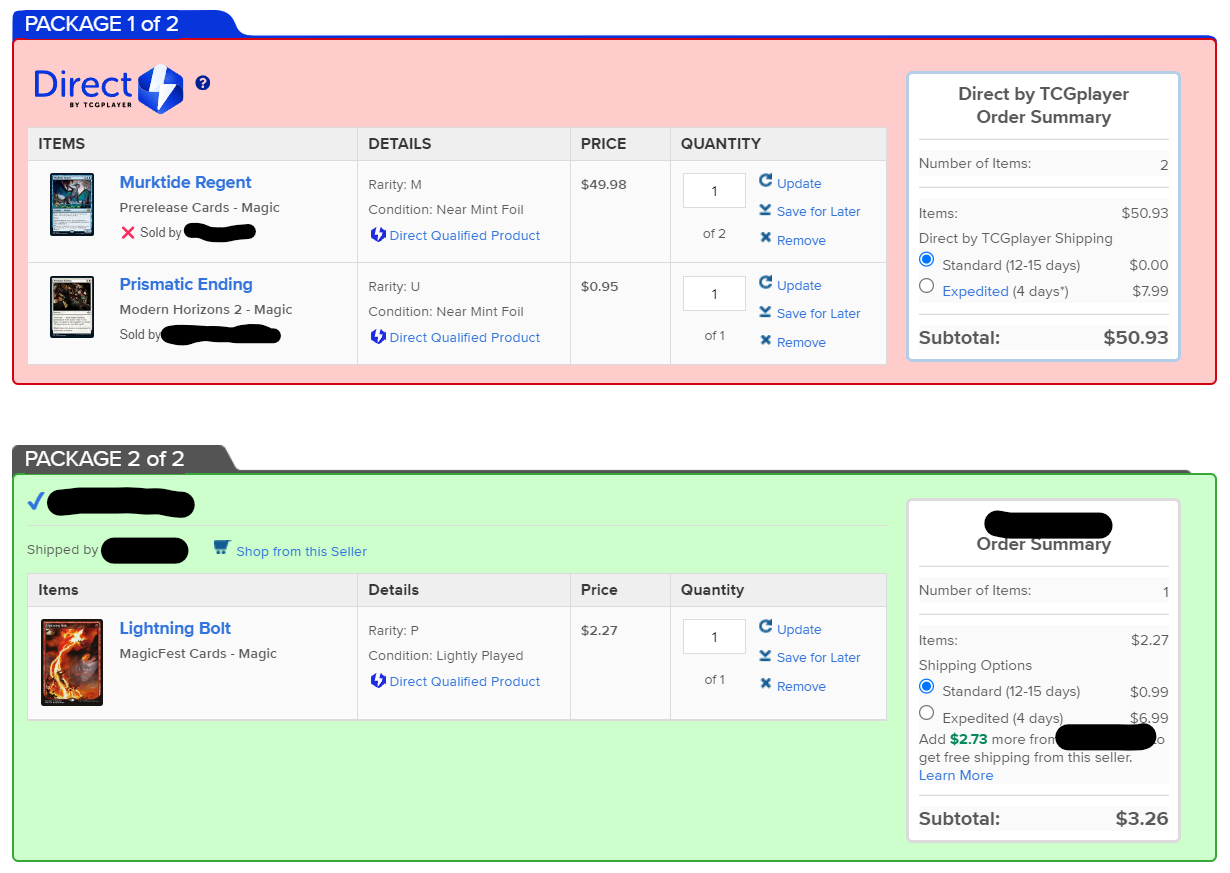Screen dimensions: 1230x873
Task: Click the Lightning Bolt card thumbnail
Action: [x=72, y=662]
